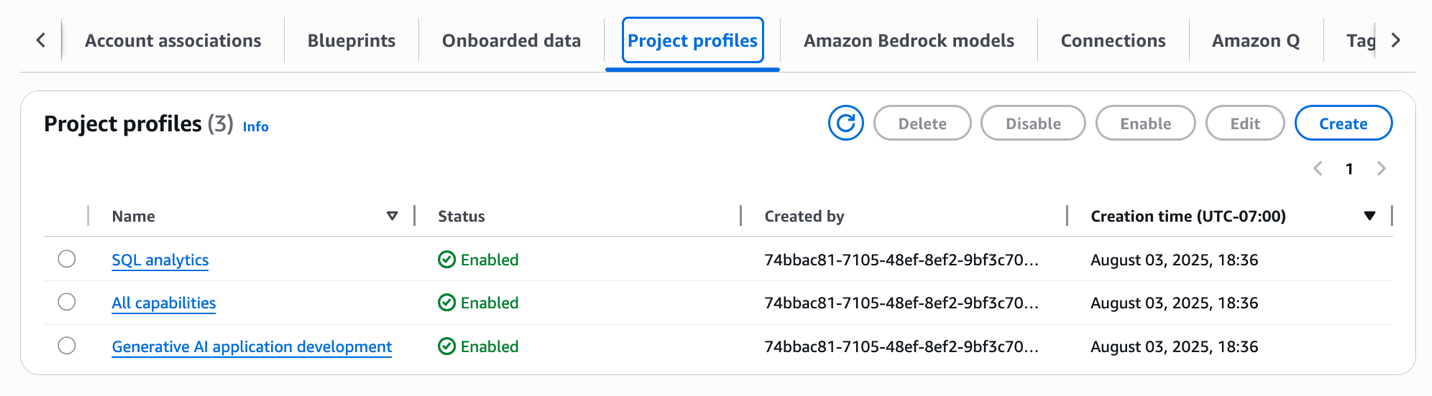Sort by Creation time column arrow
1432x396 pixels.
point(1370,216)
